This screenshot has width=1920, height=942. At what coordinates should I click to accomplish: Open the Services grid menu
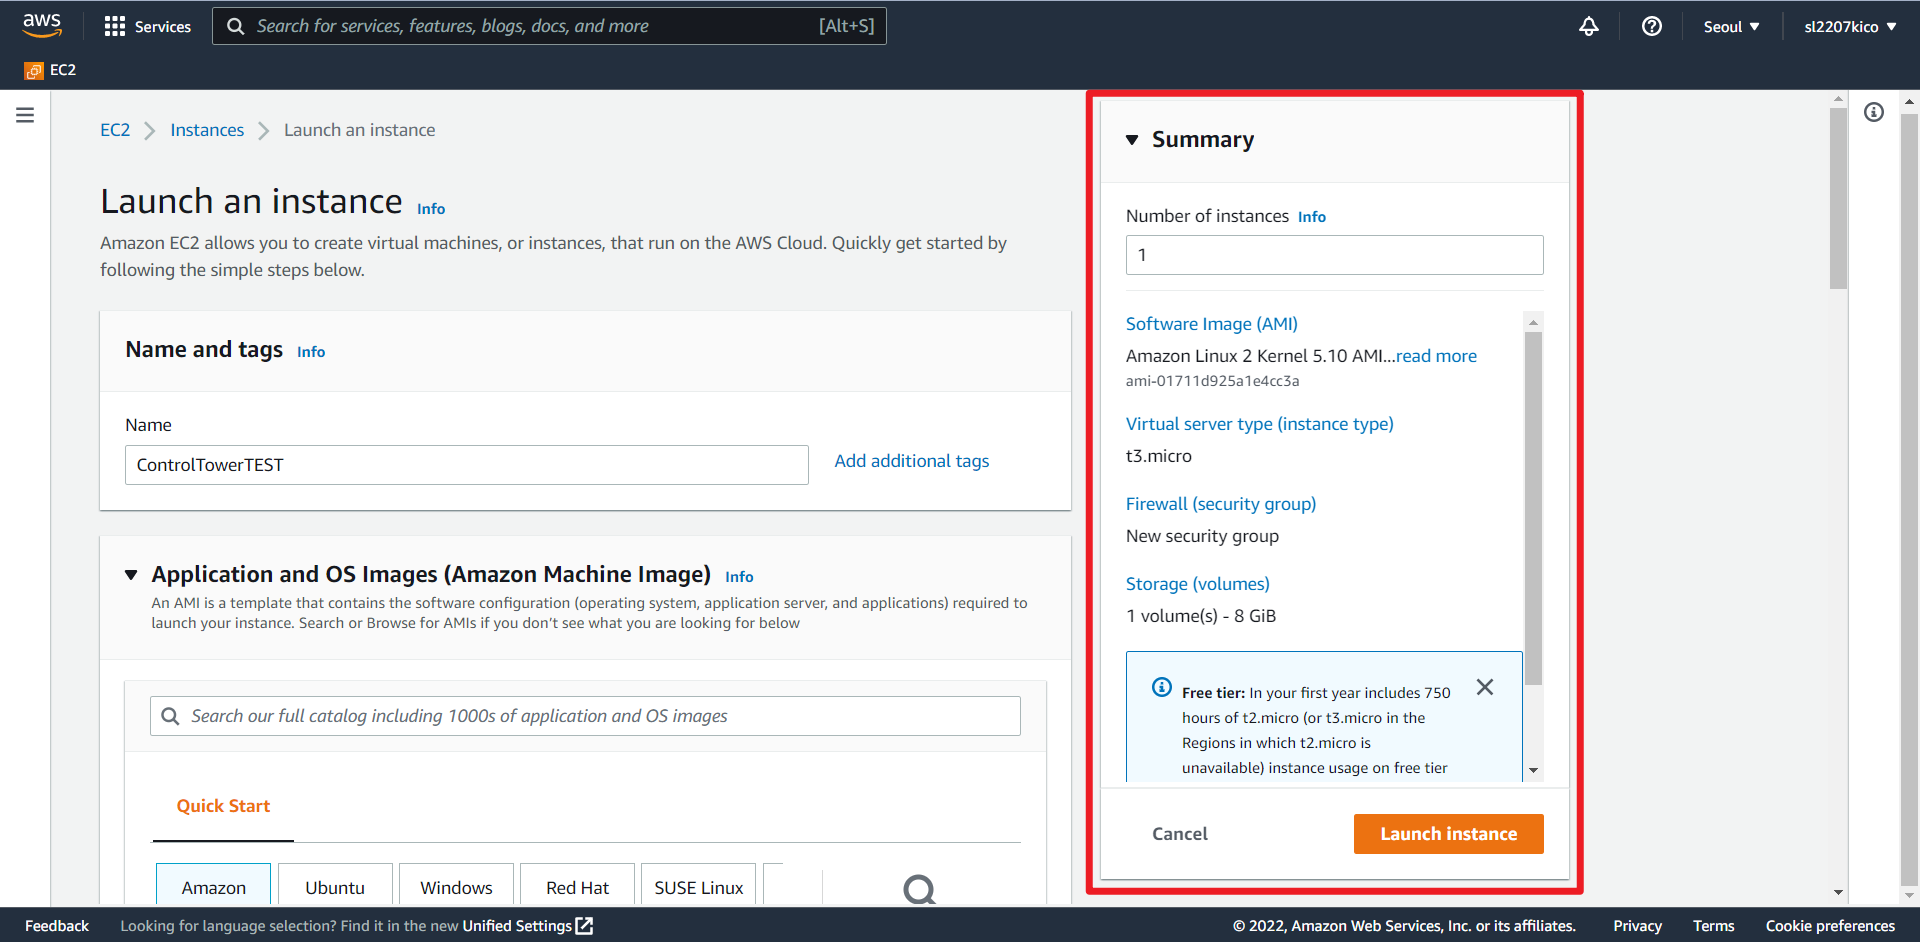point(115,27)
